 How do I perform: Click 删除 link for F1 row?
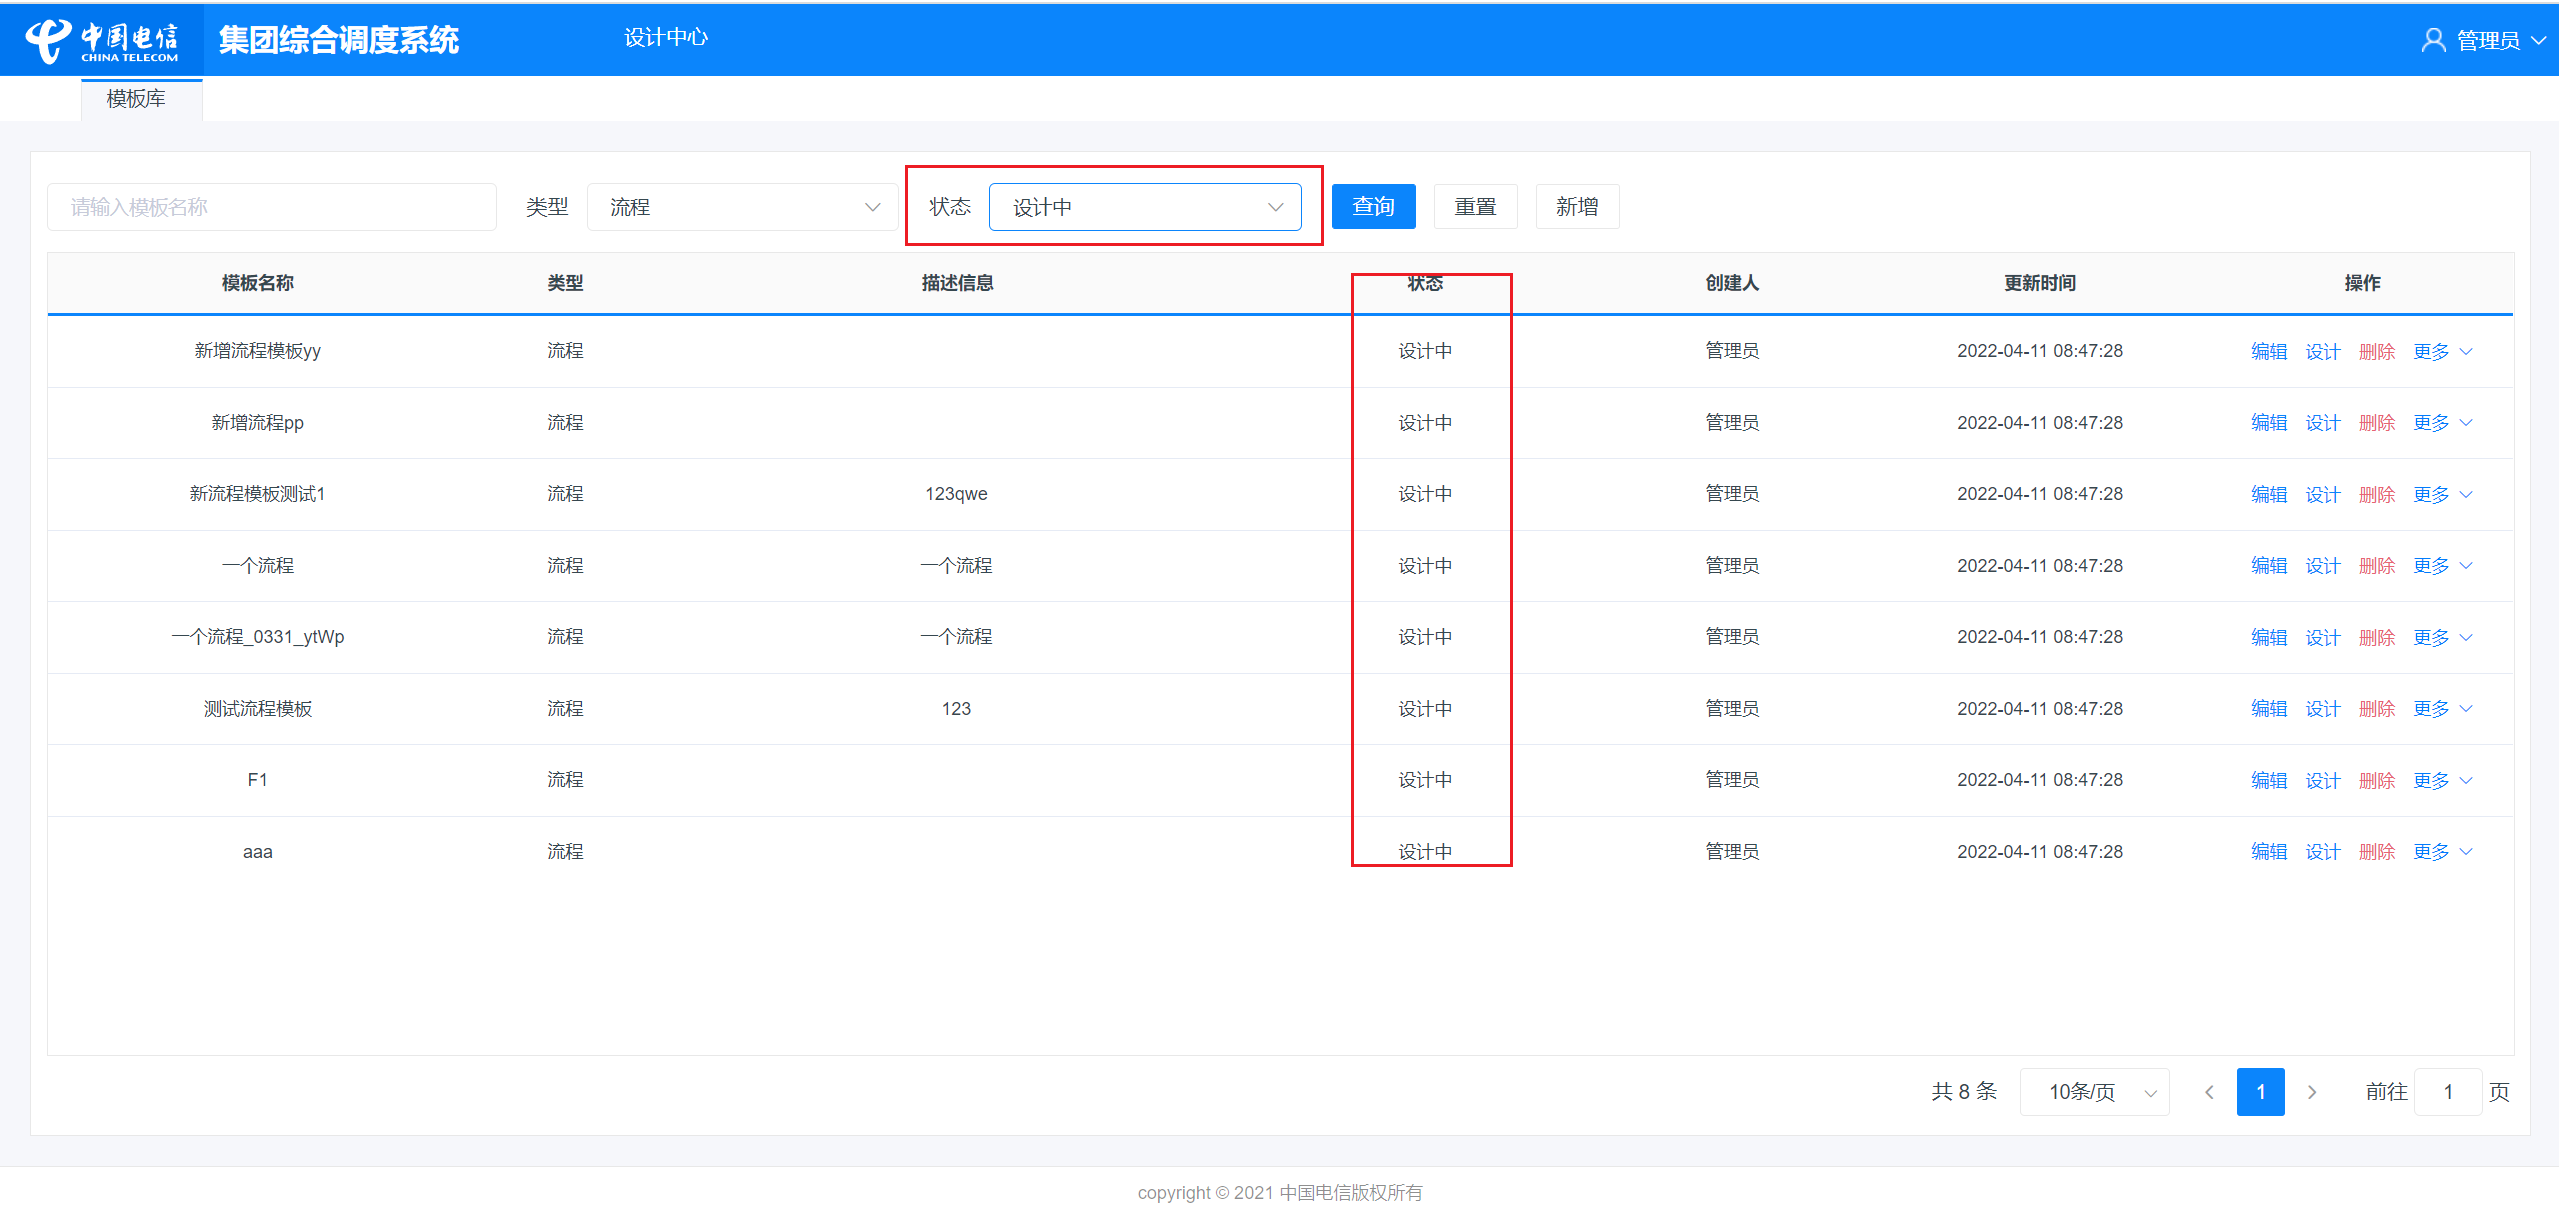[2376, 780]
